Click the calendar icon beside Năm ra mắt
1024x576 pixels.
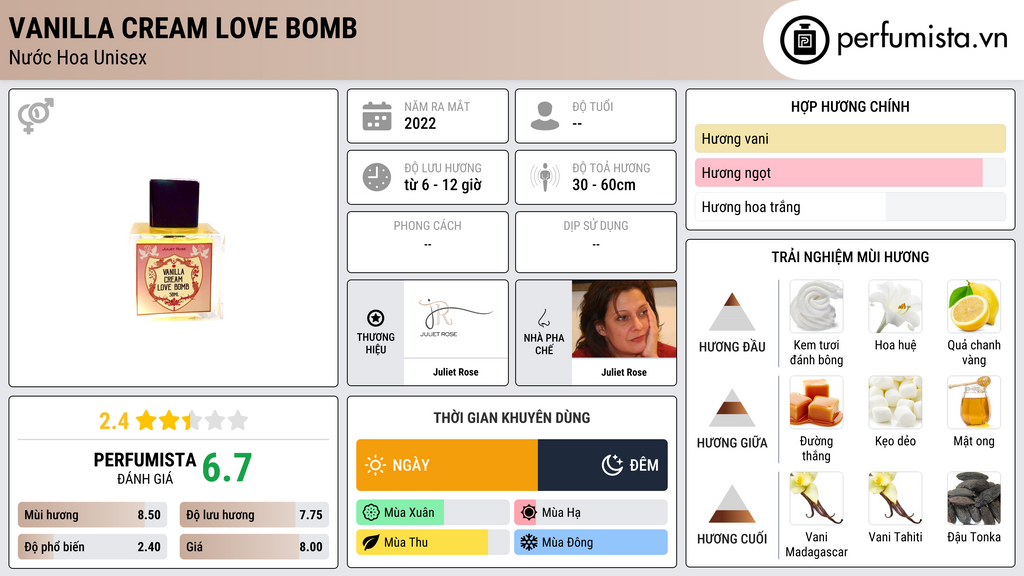[x=377, y=116]
